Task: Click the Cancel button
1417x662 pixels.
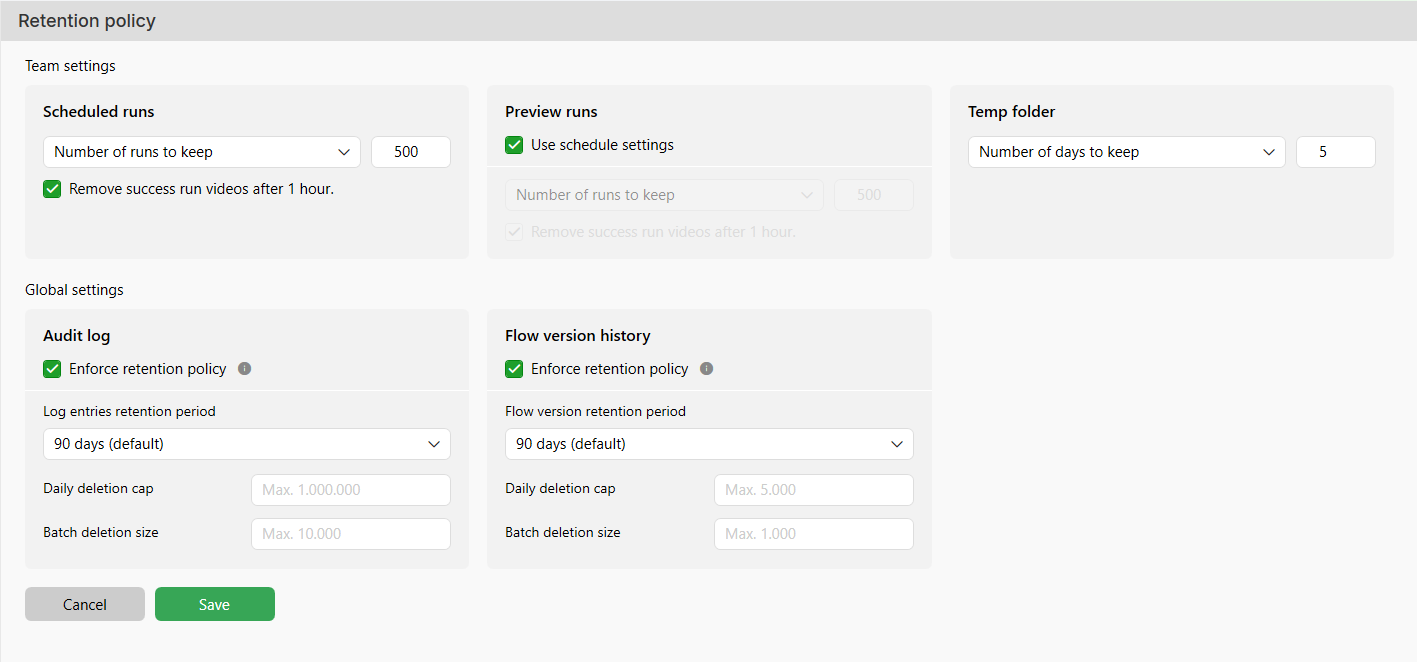Action: pos(85,604)
